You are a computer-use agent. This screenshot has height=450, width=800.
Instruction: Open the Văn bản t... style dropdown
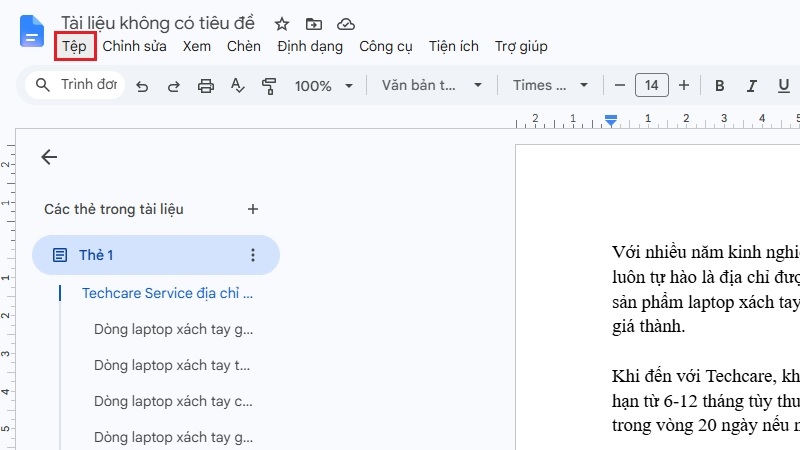pos(432,85)
